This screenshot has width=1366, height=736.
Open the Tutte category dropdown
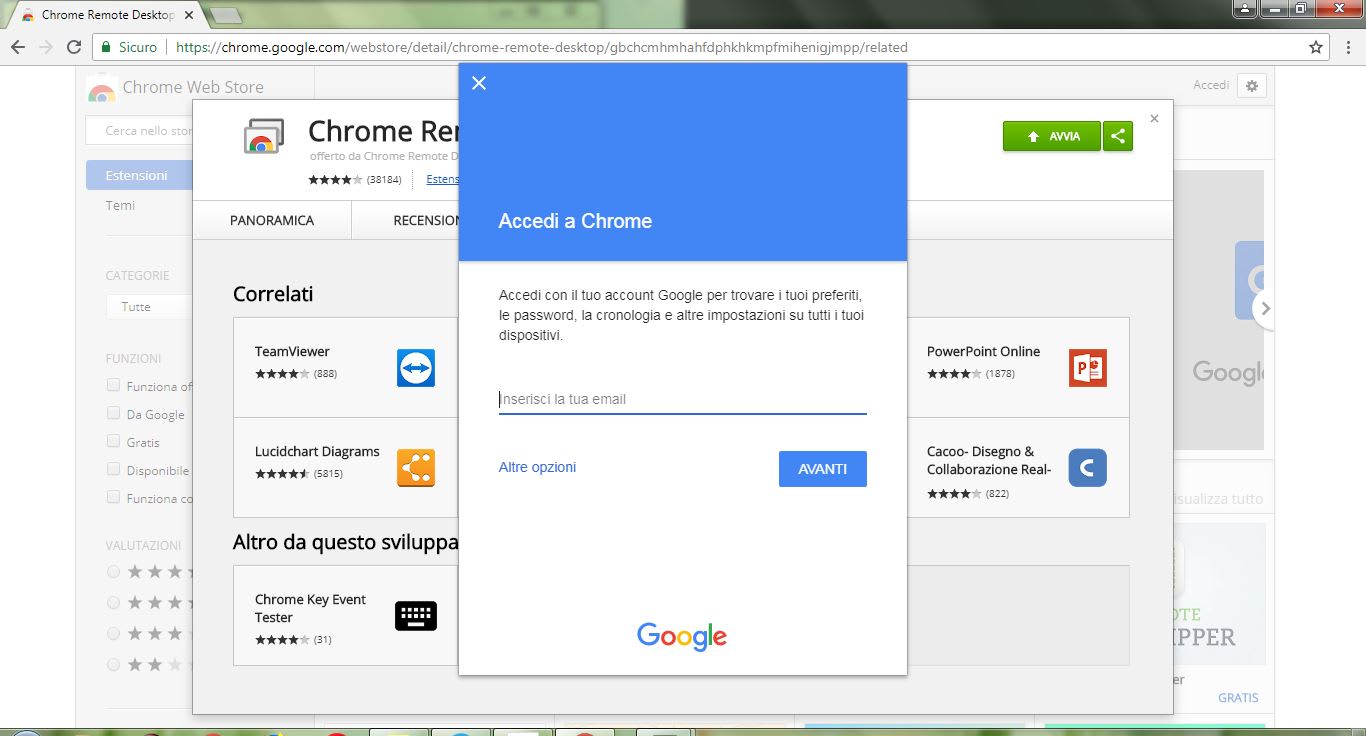click(x=150, y=306)
